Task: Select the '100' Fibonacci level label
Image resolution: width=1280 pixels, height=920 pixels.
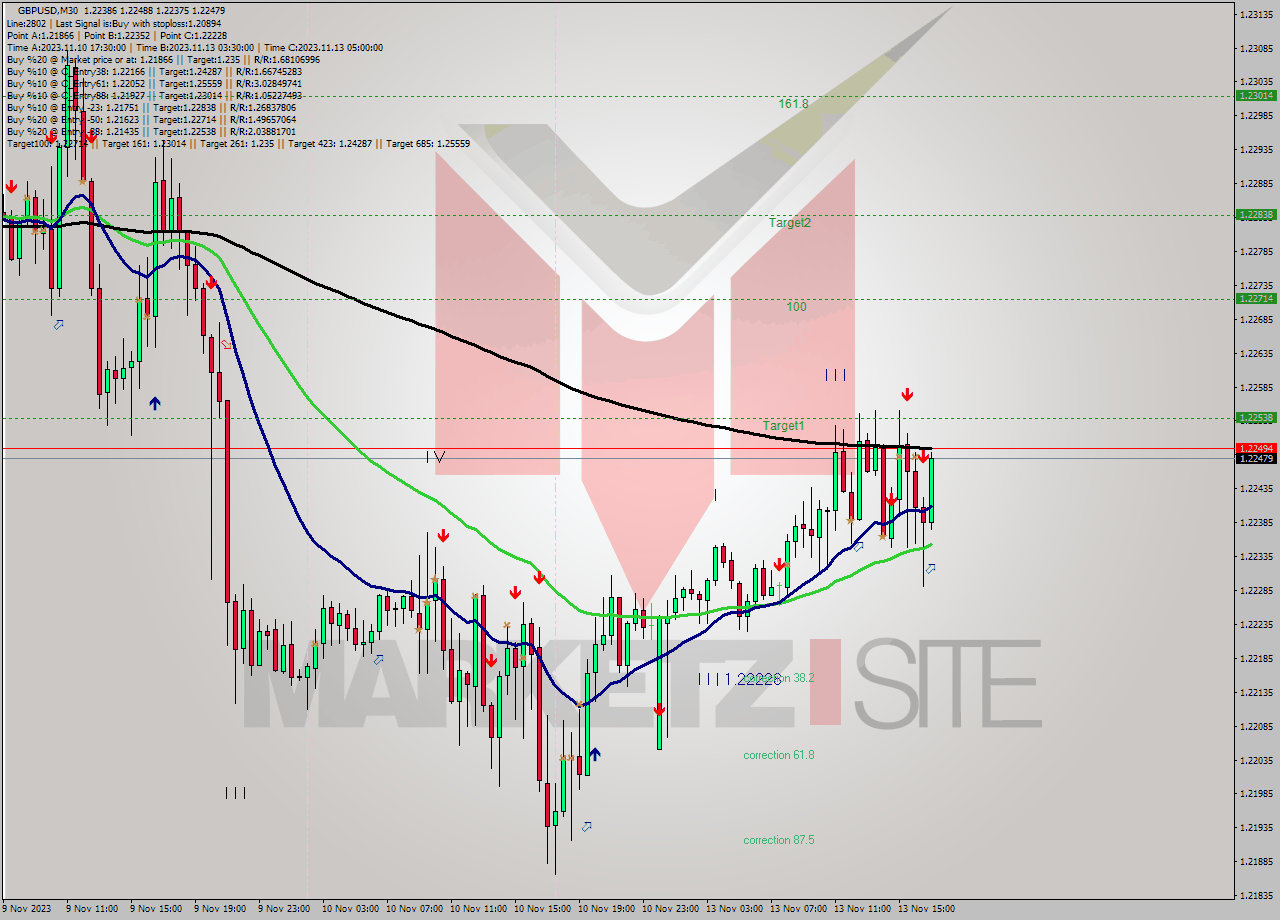Action: click(x=796, y=307)
